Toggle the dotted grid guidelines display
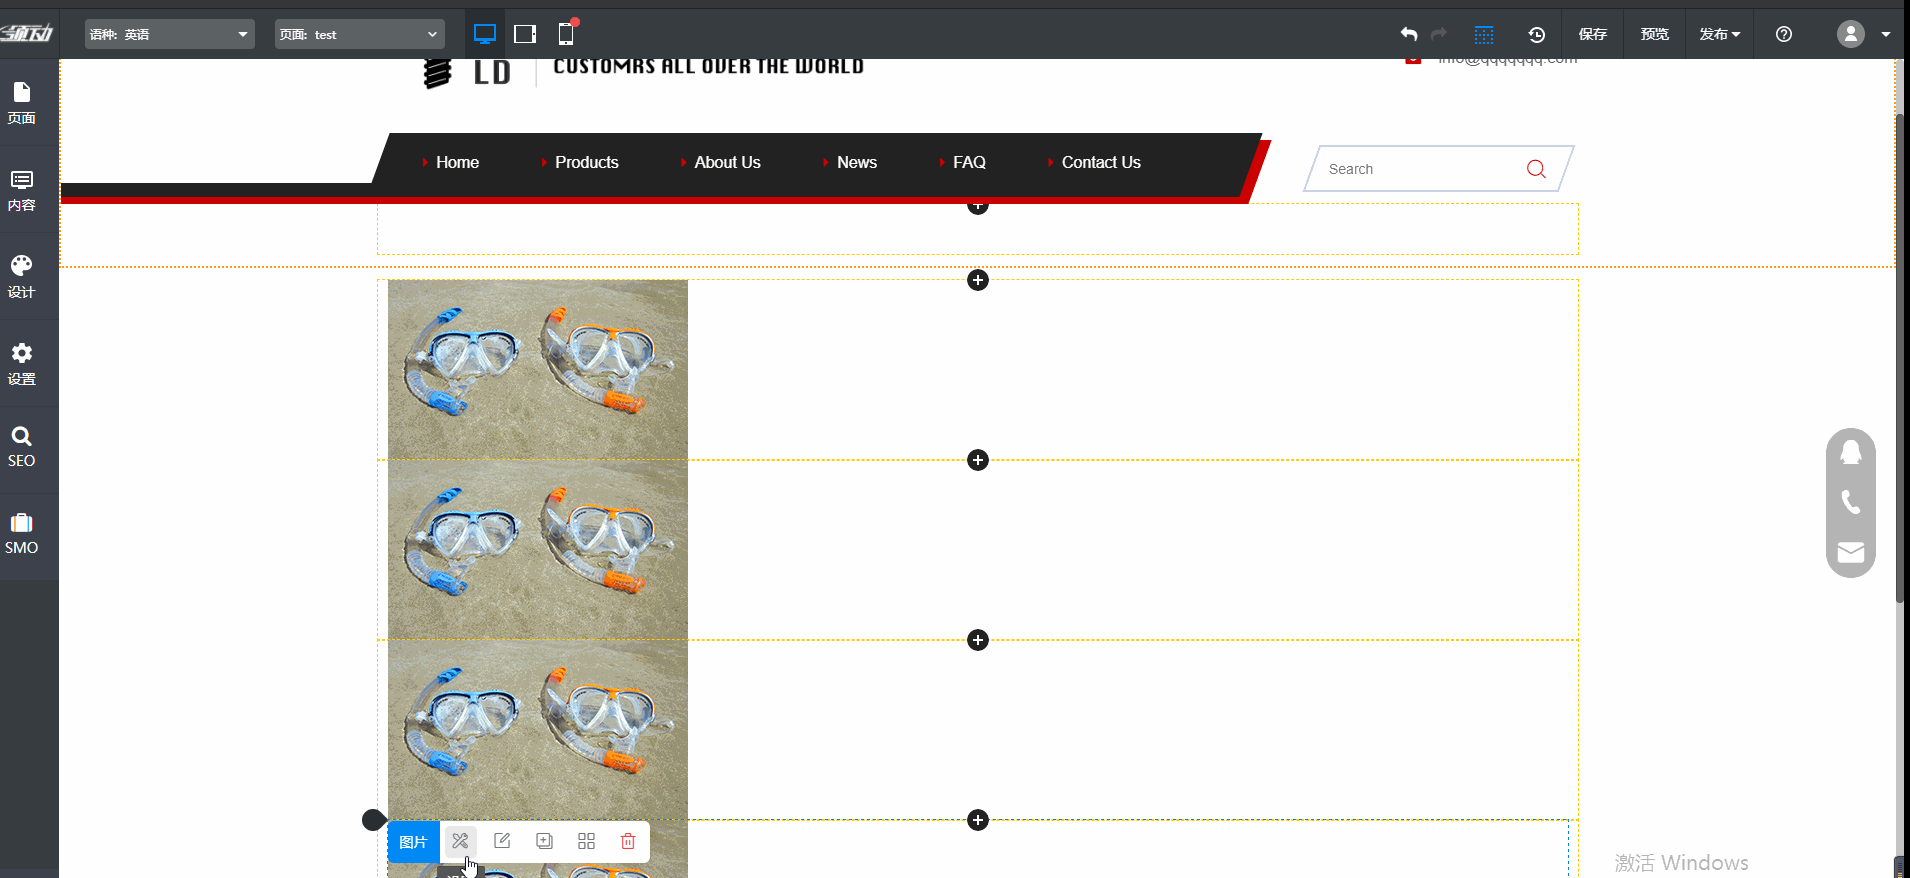 (1484, 34)
